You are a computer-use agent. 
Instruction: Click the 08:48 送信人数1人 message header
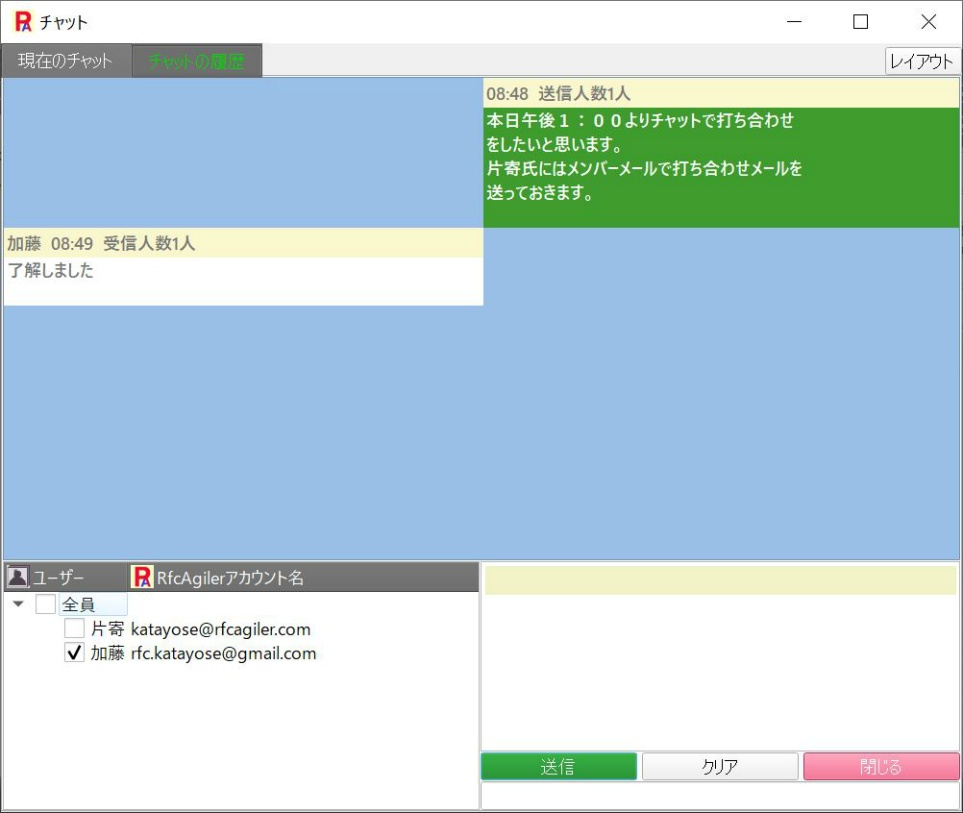click(x=721, y=93)
